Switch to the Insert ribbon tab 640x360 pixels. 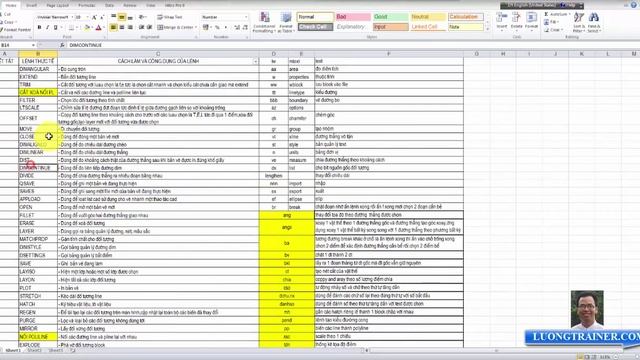[31, 5]
